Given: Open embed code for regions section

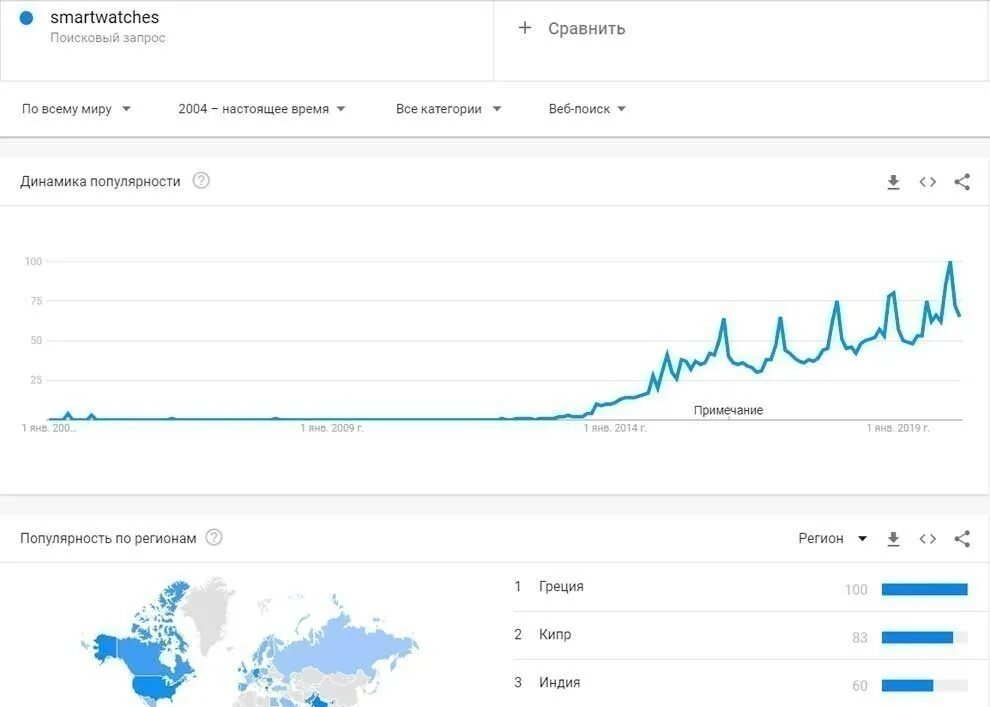Looking at the screenshot, I should [927, 538].
